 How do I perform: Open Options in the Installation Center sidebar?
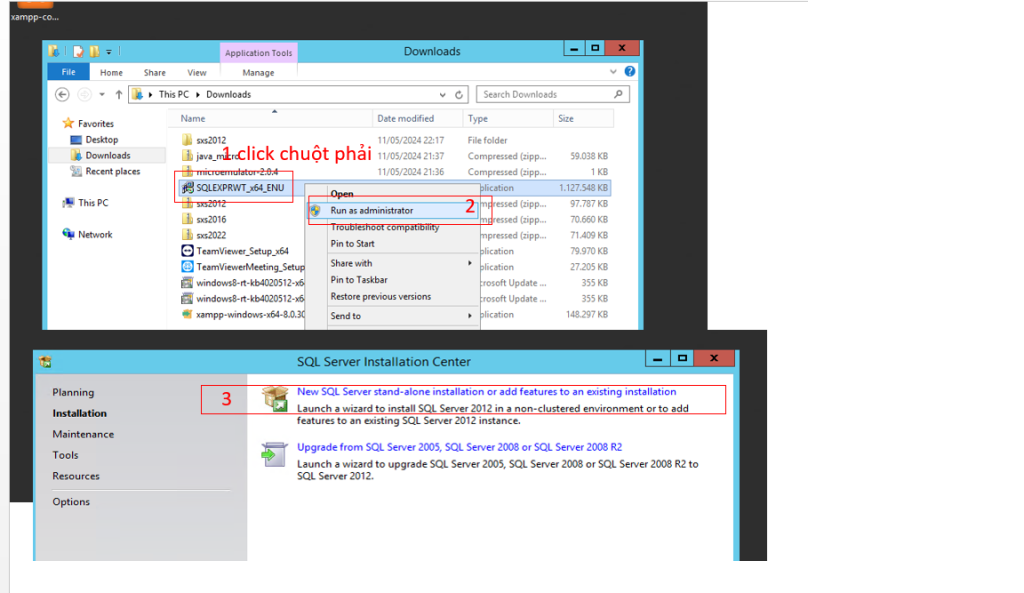tap(71, 502)
